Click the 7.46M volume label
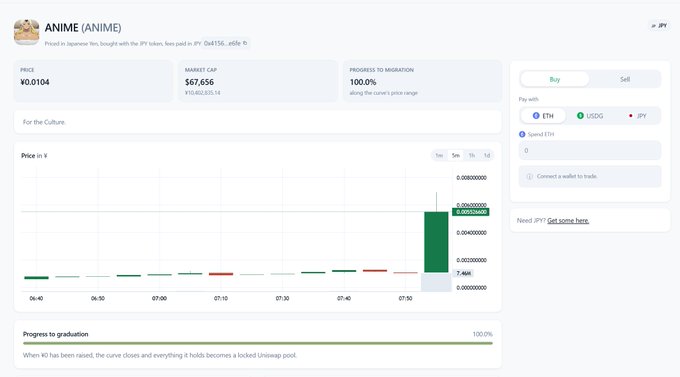The image size is (680, 377). (x=463, y=273)
